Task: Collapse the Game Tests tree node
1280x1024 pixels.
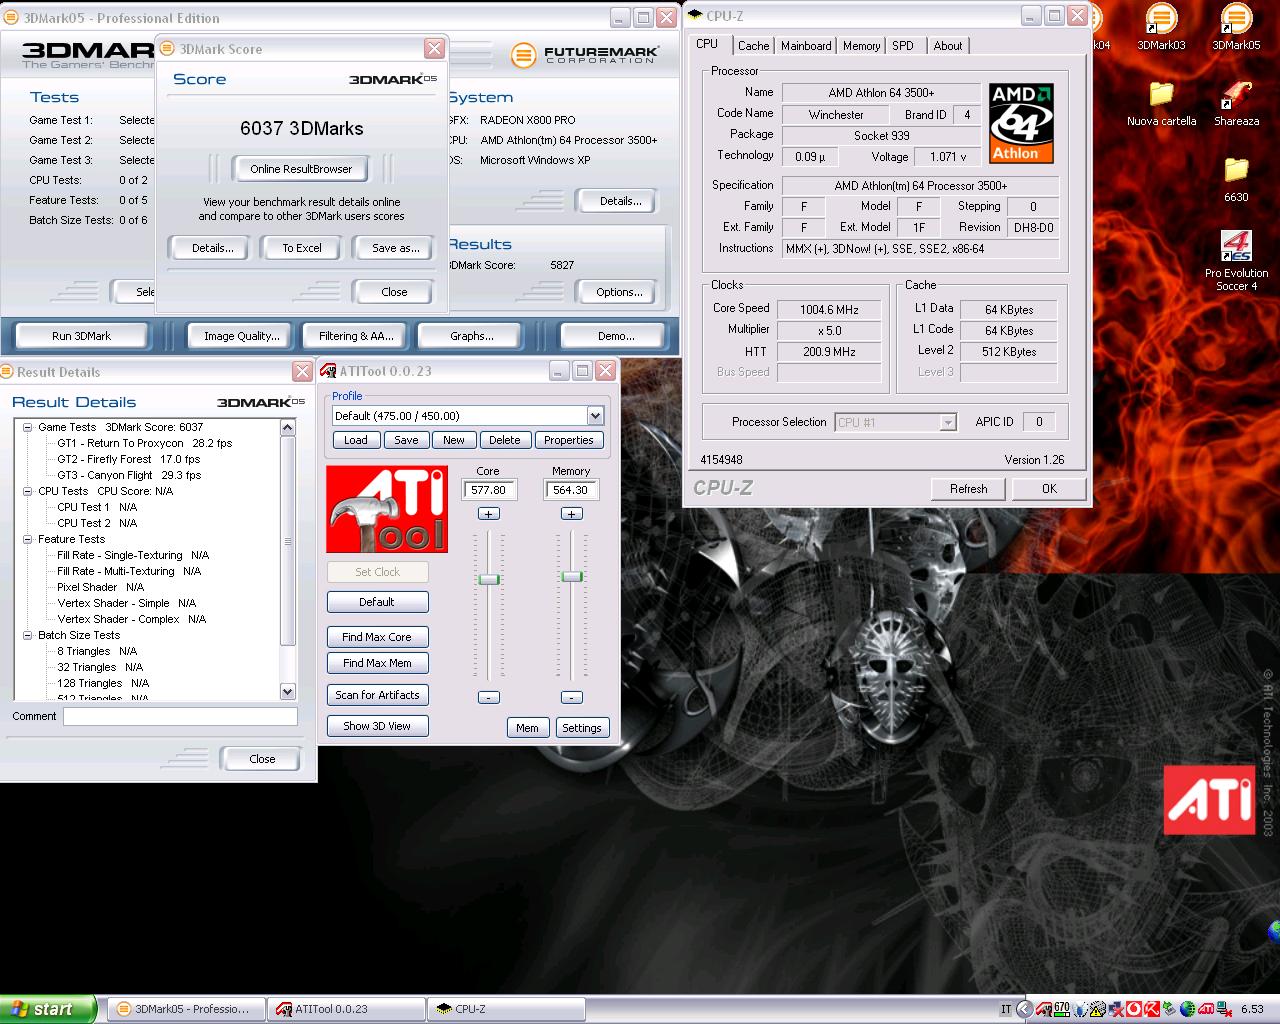Action: 28,427
